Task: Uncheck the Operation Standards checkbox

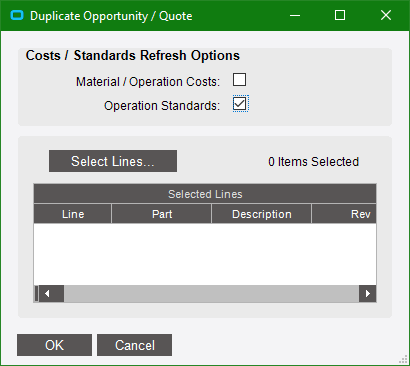Action: pos(240,104)
